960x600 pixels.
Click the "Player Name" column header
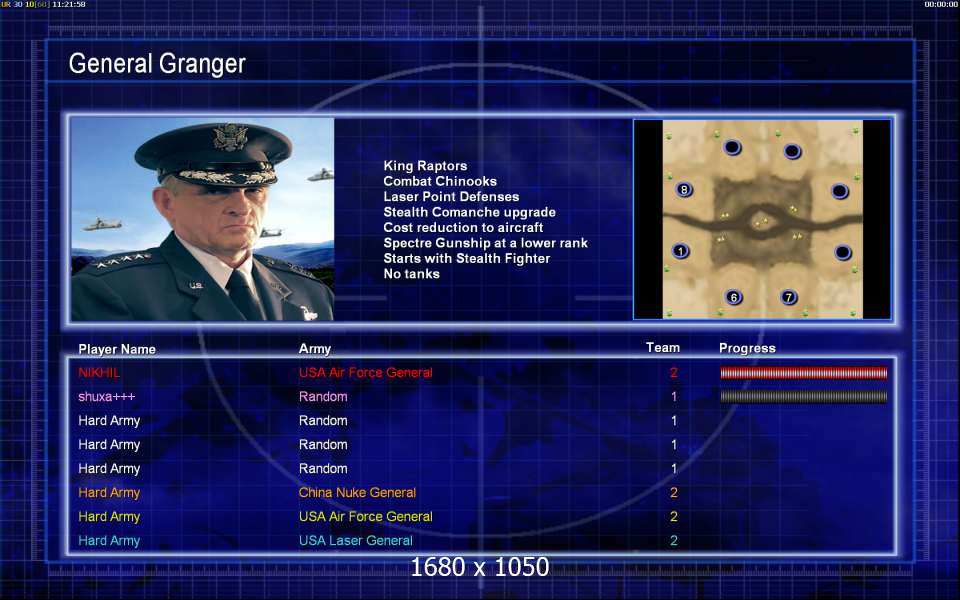click(117, 349)
